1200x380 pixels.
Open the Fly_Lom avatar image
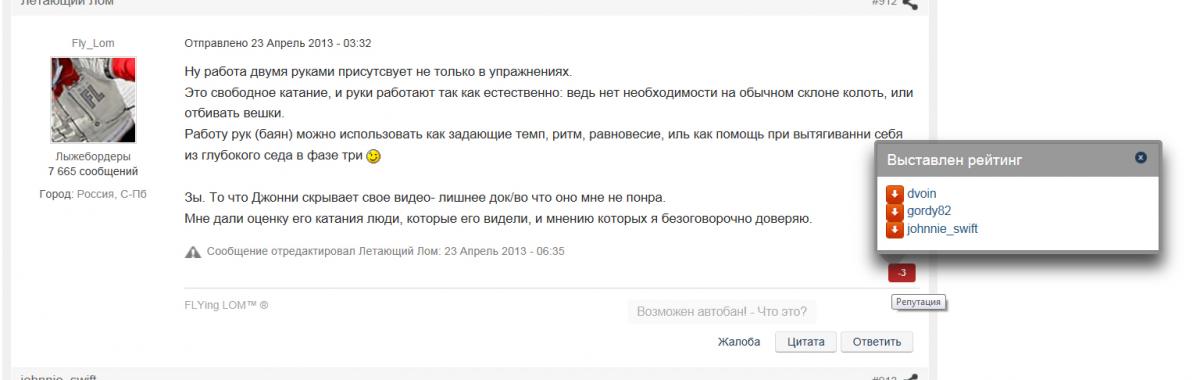pos(93,100)
